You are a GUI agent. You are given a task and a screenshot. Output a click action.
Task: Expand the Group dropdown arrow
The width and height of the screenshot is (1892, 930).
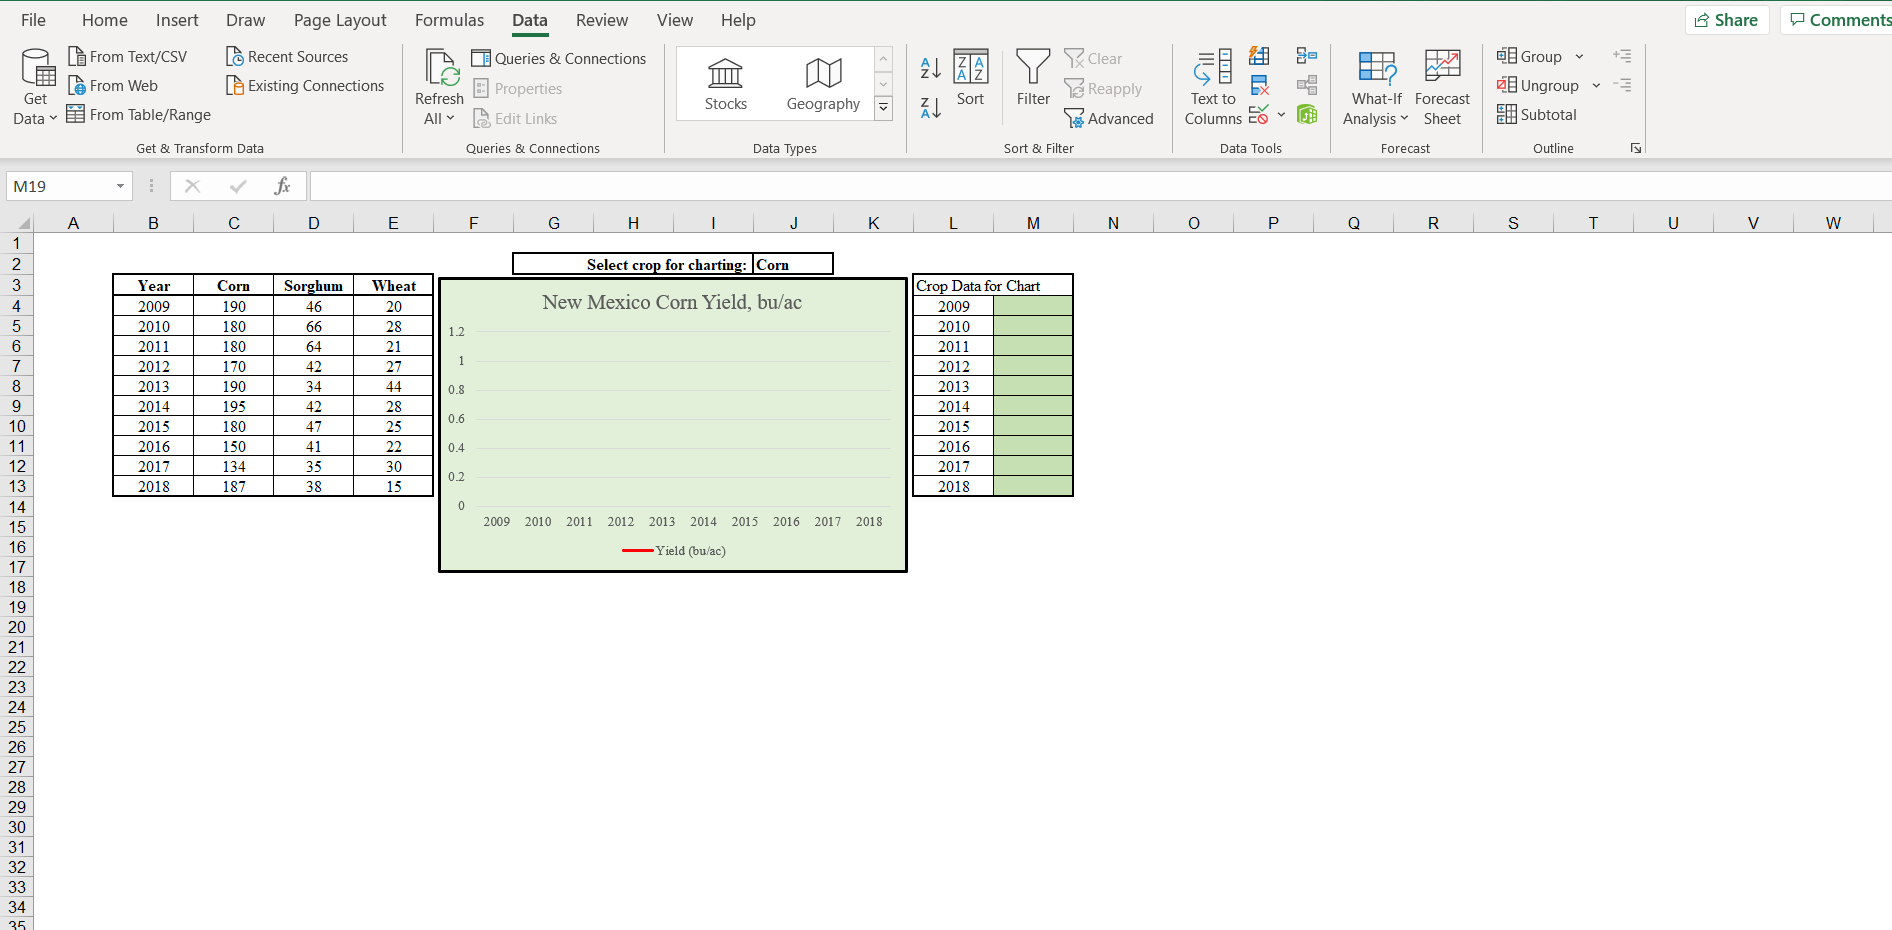1579,57
